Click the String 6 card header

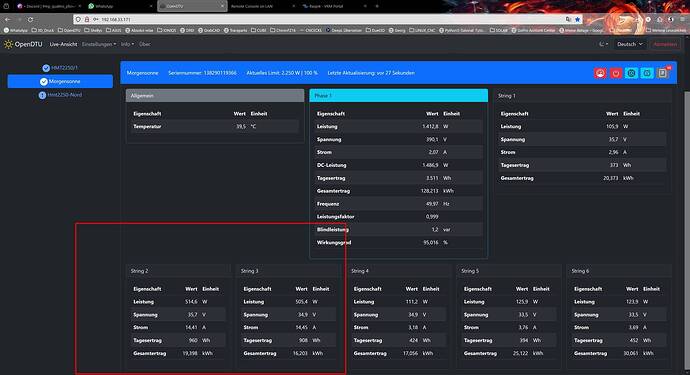620,271
